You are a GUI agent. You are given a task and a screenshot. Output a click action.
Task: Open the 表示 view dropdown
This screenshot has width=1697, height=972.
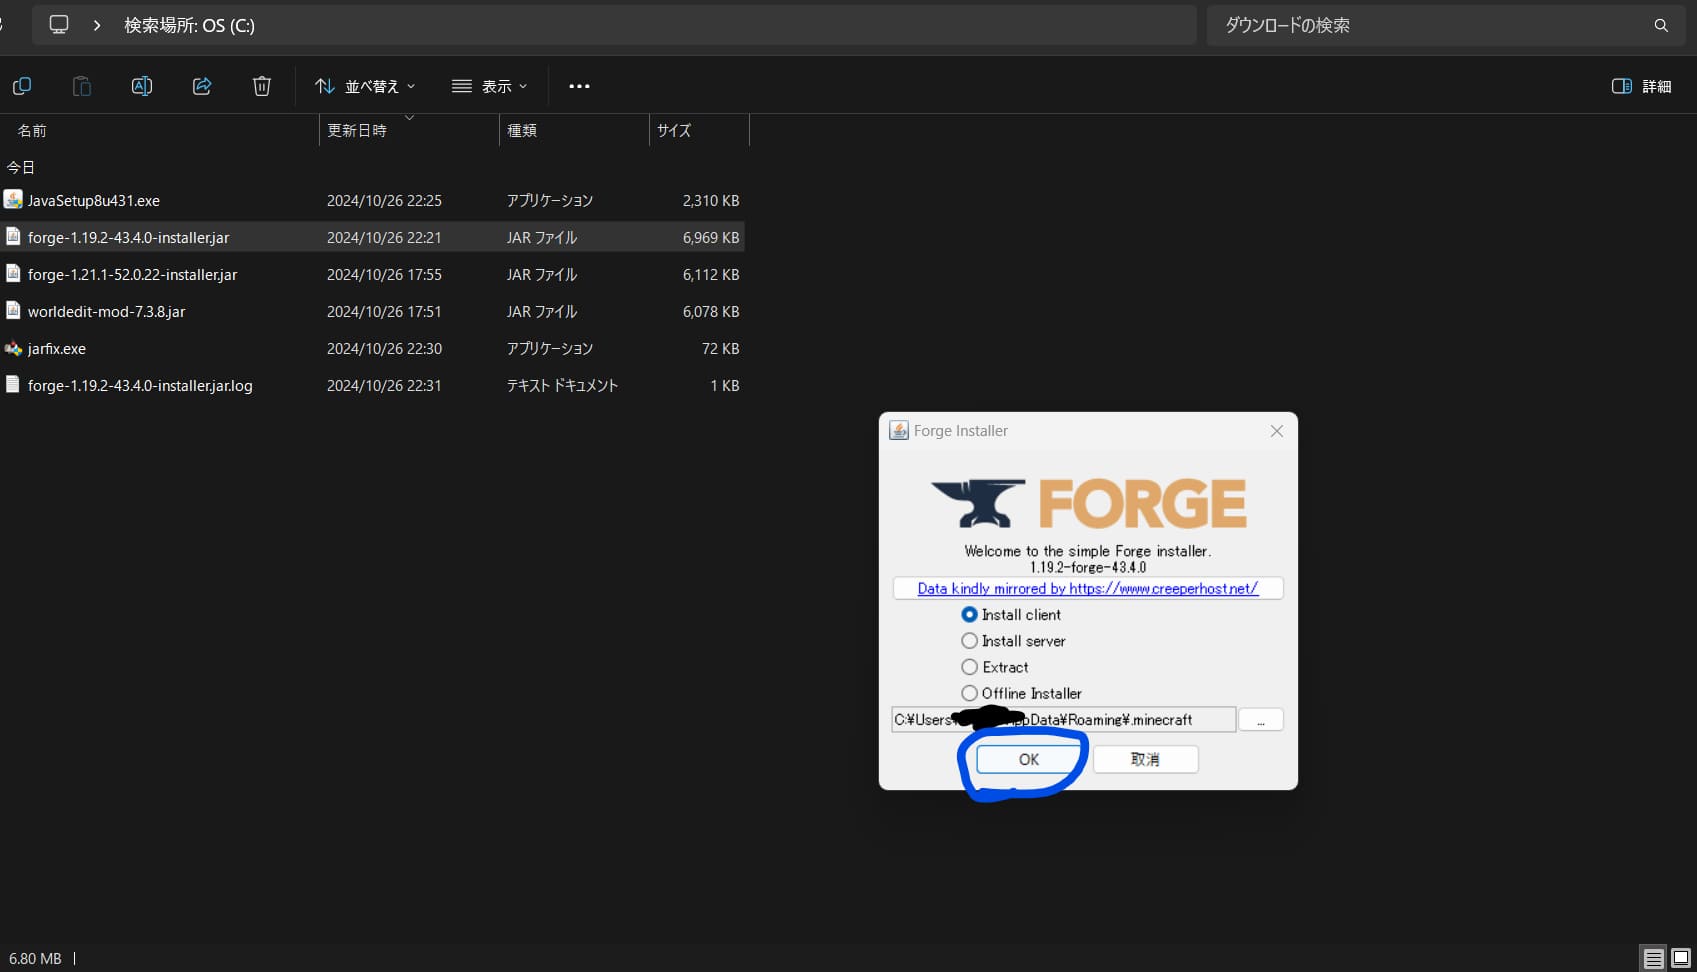tap(490, 86)
